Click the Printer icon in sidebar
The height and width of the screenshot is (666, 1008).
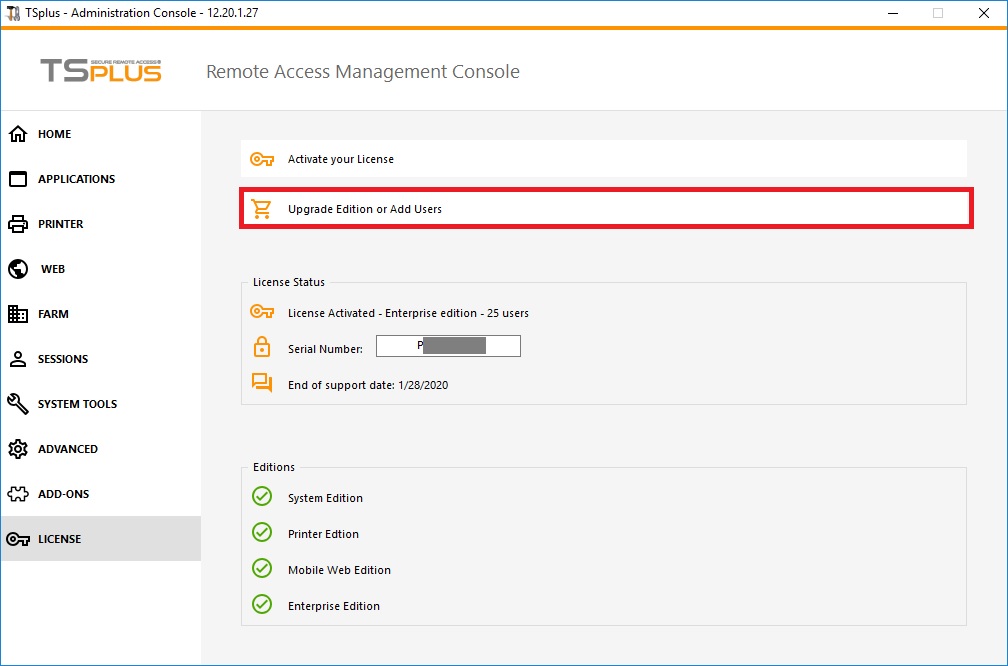(18, 224)
